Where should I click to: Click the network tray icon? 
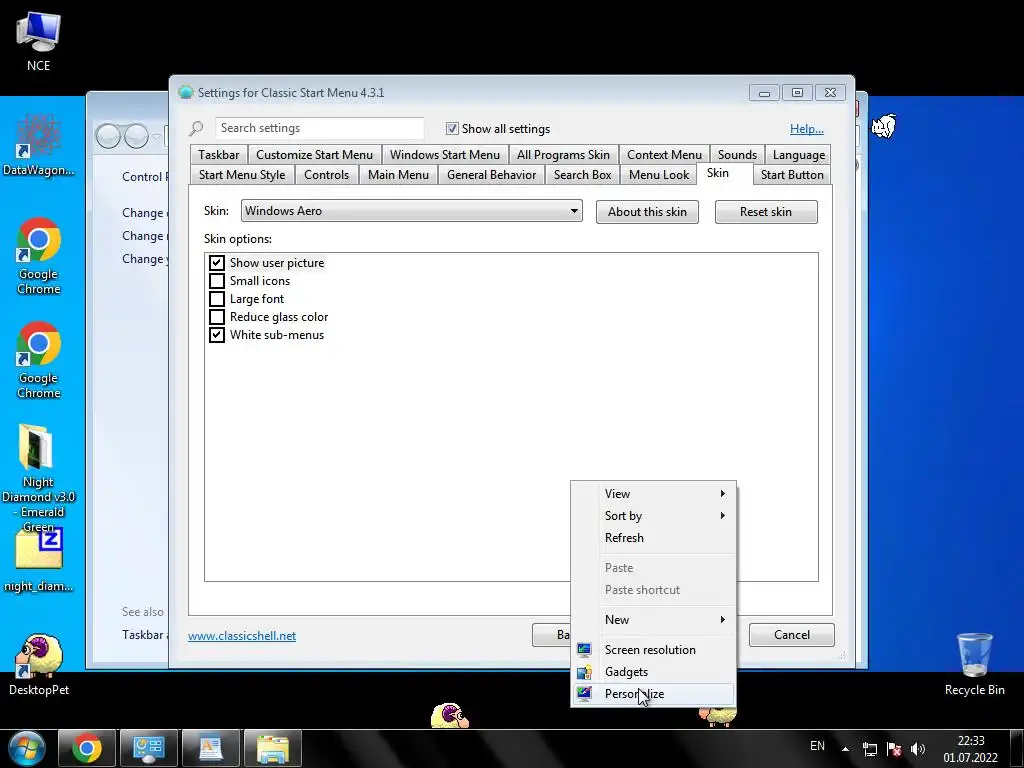tap(870, 749)
